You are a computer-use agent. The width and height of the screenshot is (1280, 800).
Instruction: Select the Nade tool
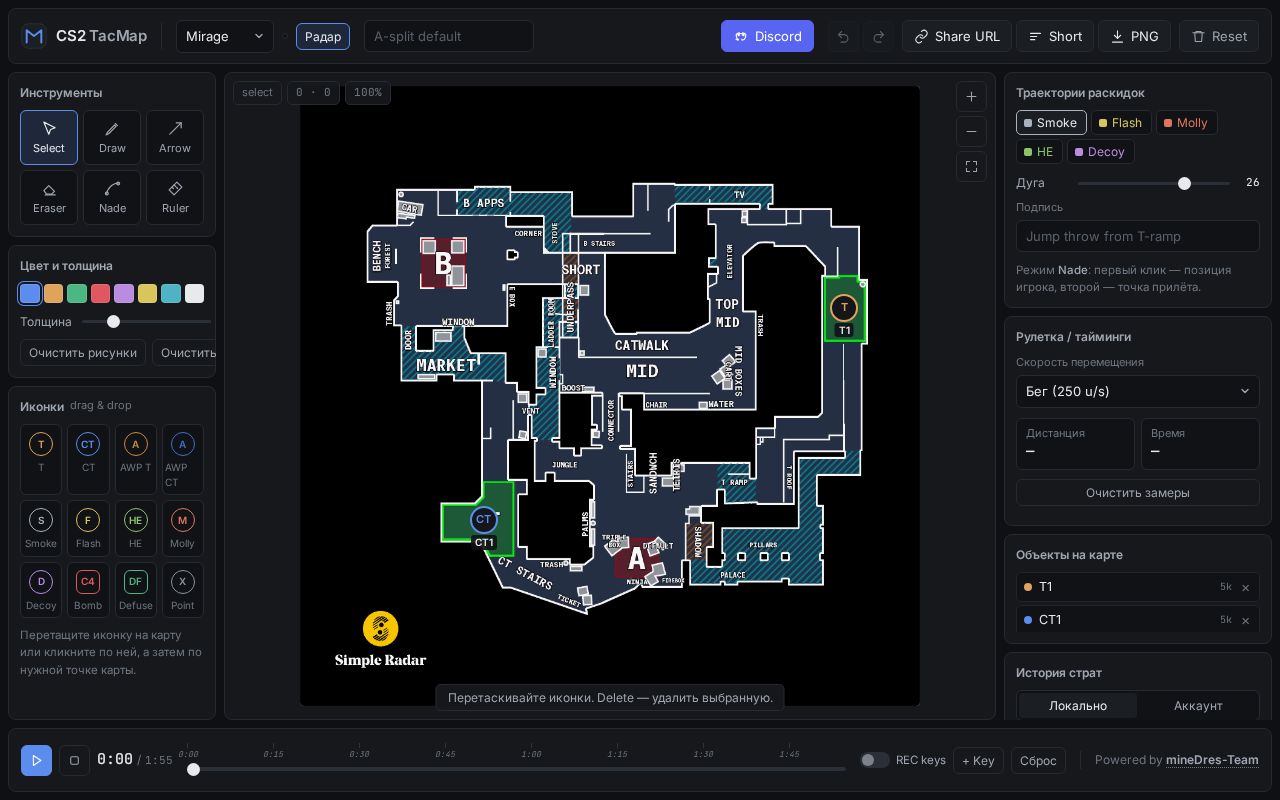(112, 197)
